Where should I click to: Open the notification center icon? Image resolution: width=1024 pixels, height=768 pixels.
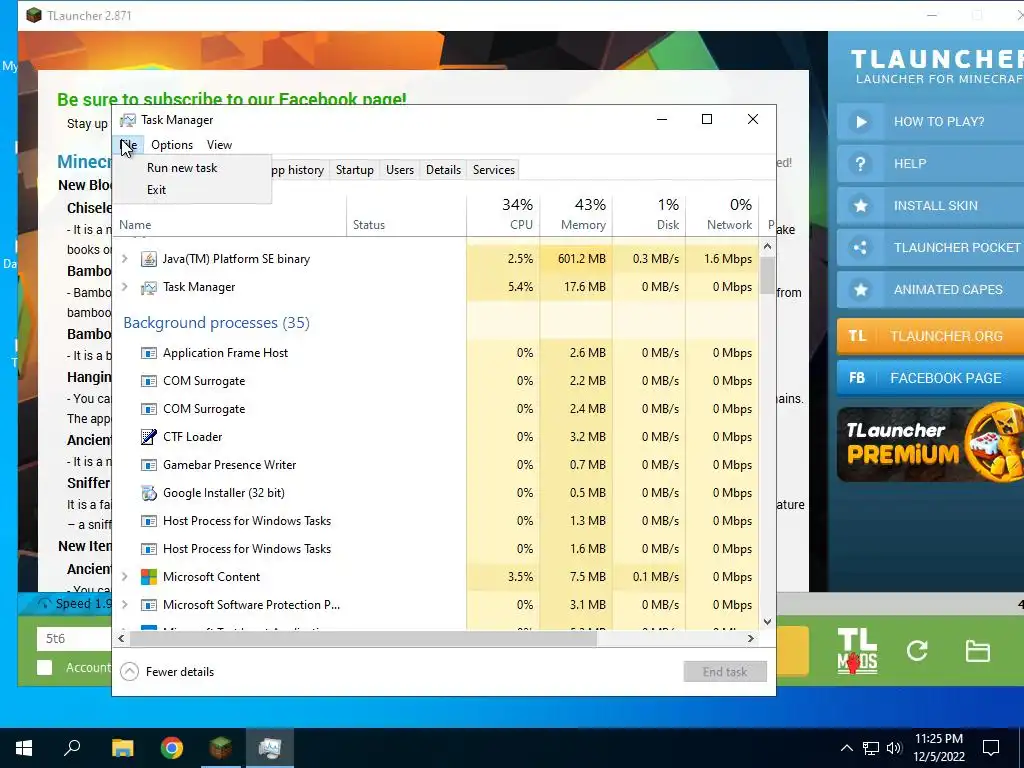(991, 748)
